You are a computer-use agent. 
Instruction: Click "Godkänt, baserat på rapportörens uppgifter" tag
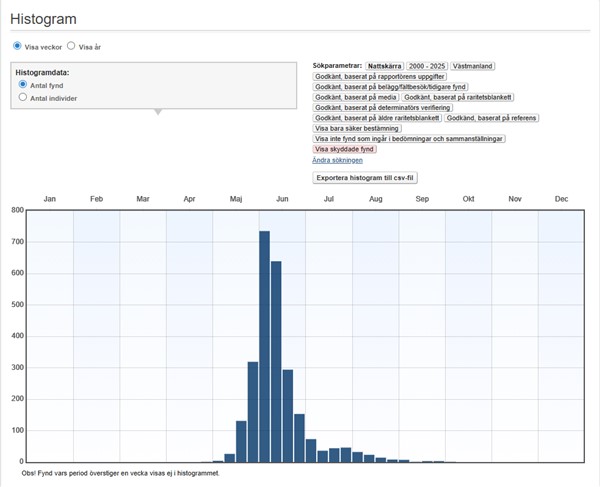pyautogui.click(x=380, y=76)
